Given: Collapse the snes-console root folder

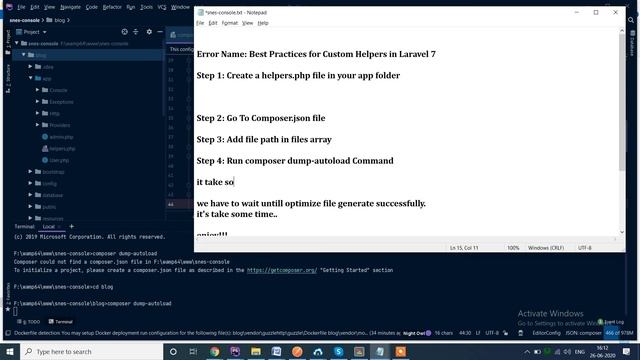Looking at the screenshot, I should (17, 43).
